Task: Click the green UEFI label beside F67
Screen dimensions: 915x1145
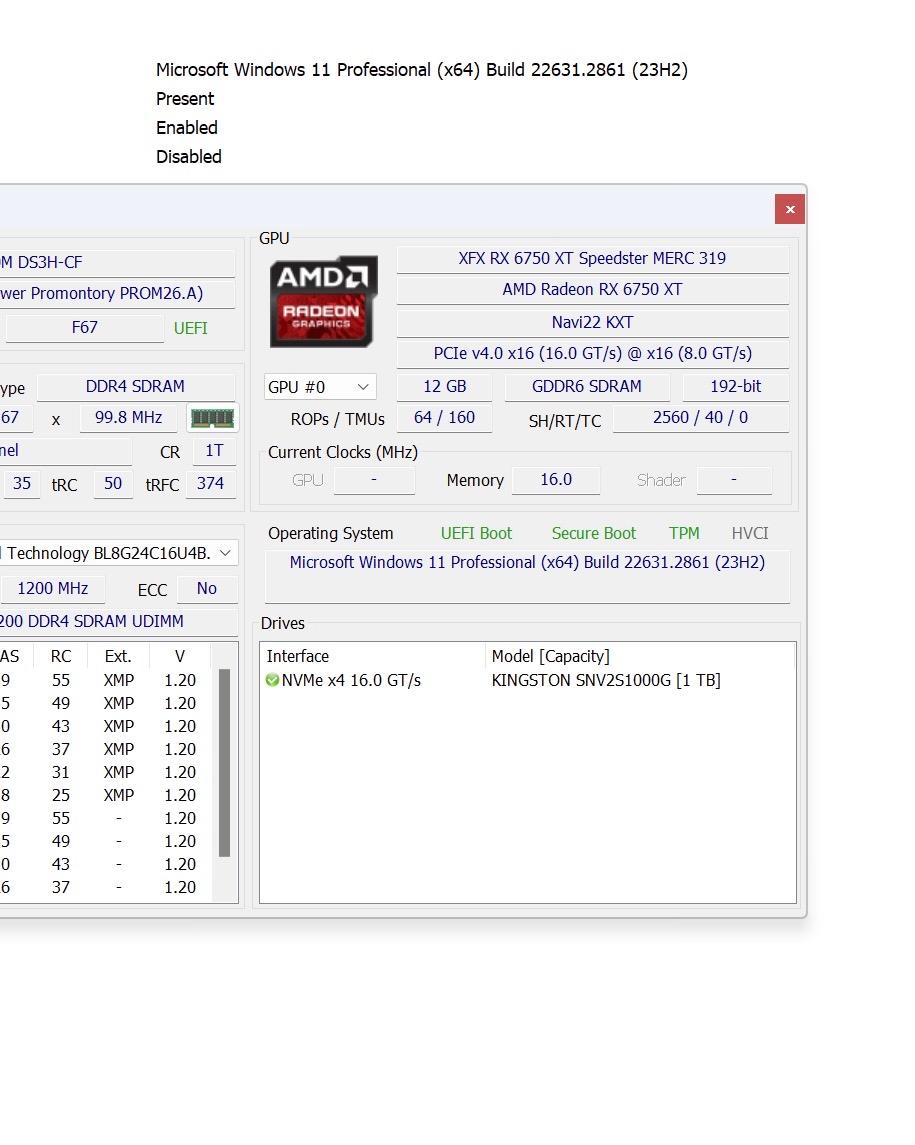Action: [x=191, y=329]
